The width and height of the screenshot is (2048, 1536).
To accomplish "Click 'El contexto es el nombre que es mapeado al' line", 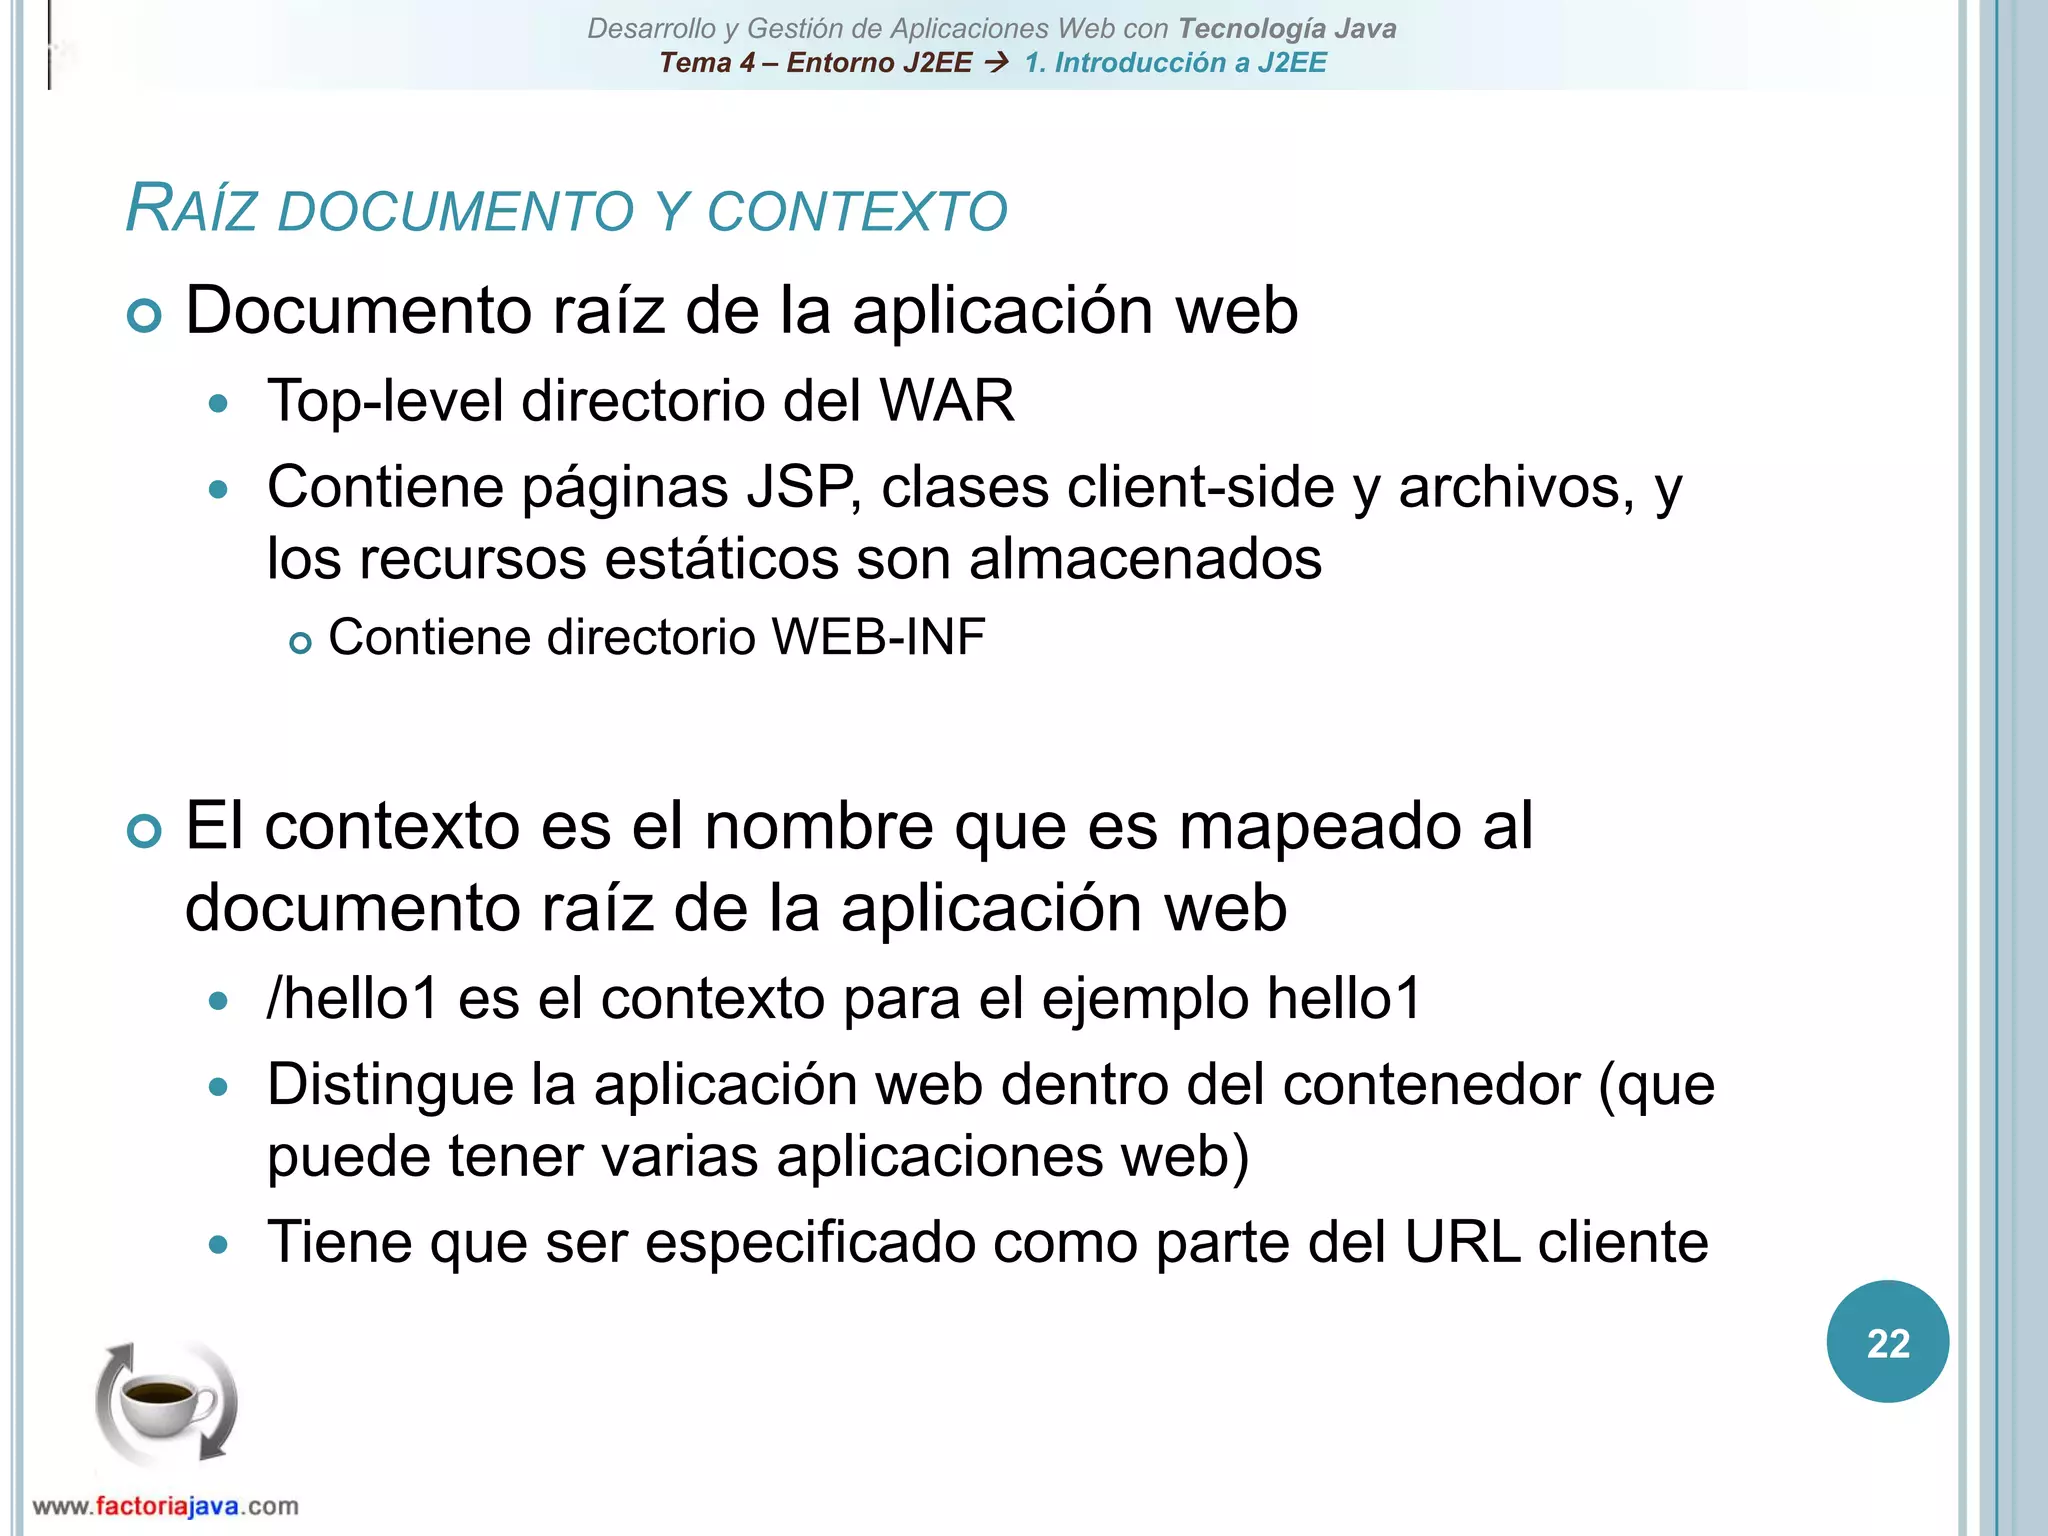I will pos(859,826).
